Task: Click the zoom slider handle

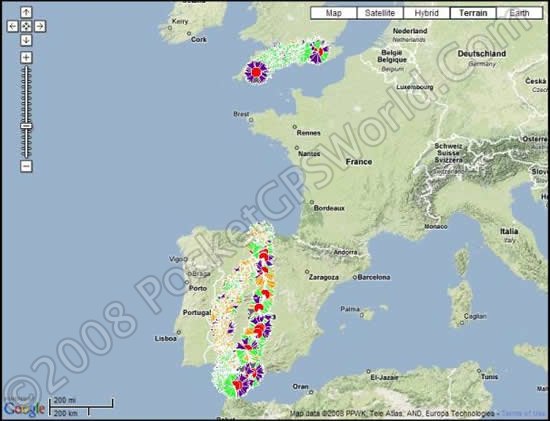Action: coord(26,126)
